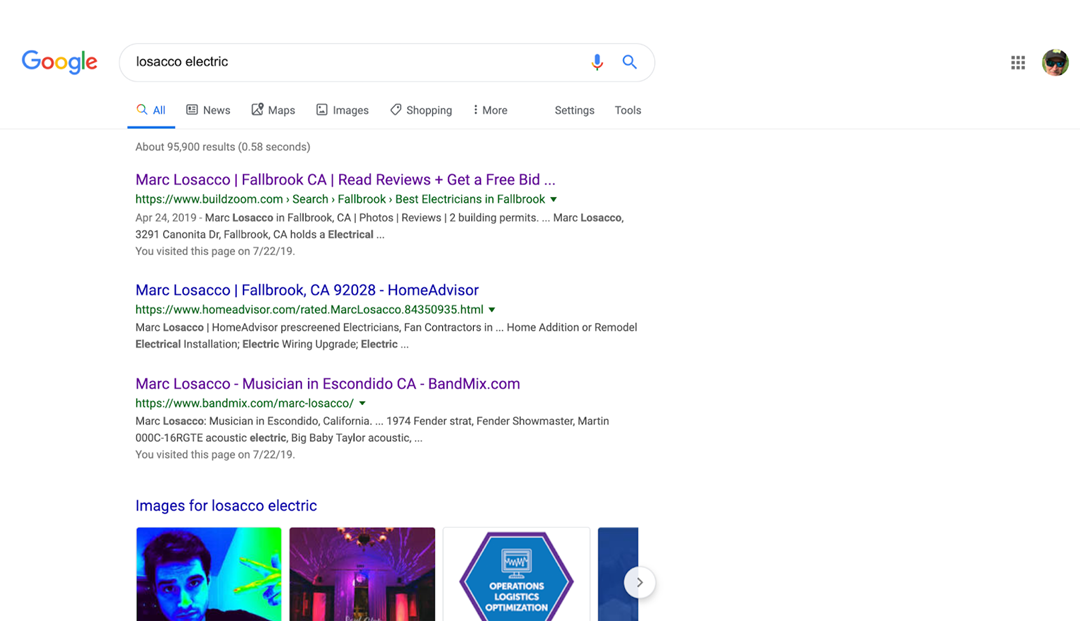Switch to the Maps tab
The image size is (1080, 621).
pos(273,110)
